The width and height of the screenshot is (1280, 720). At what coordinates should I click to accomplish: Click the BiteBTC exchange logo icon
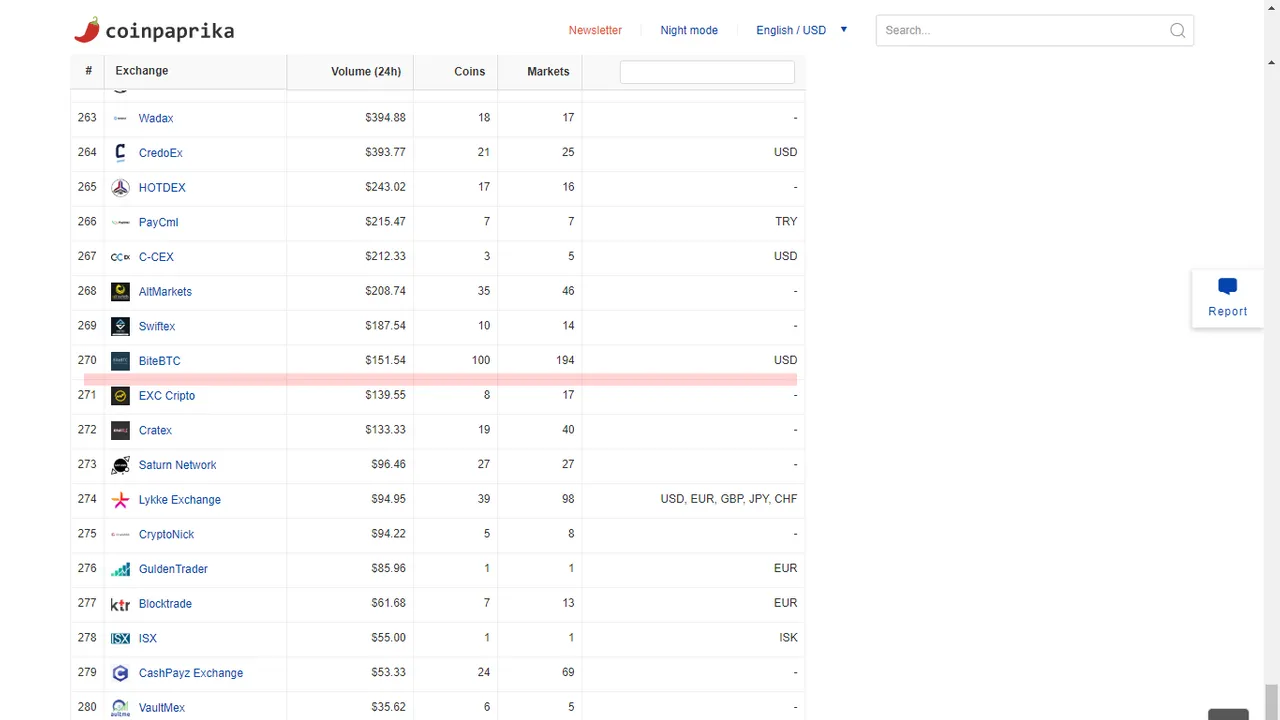pyautogui.click(x=120, y=361)
